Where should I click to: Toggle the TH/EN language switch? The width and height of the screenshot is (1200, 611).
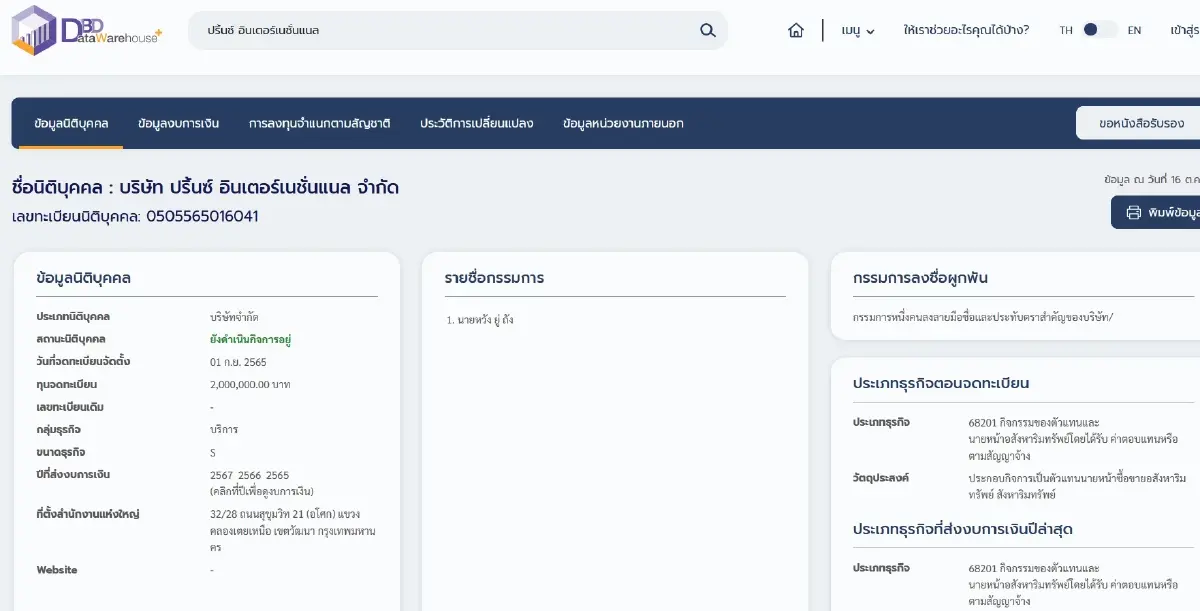(x=1100, y=30)
